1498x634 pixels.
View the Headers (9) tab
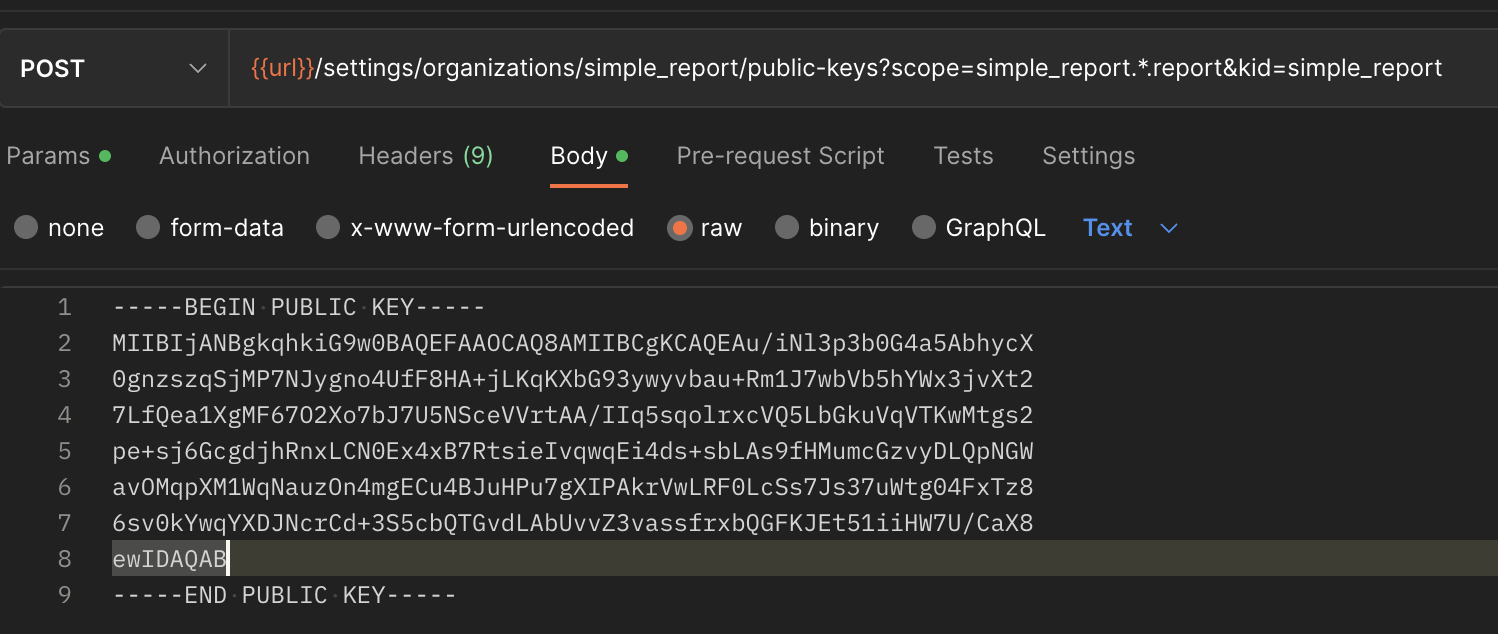click(x=424, y=155)
